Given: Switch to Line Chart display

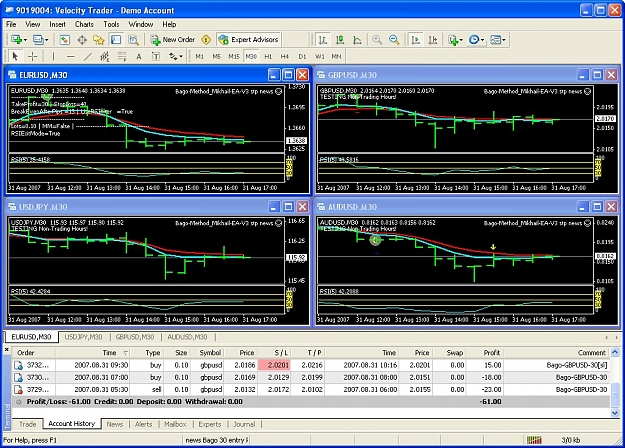Looking at the screenshot, I should pyautogui.click(x=357, y=39).
